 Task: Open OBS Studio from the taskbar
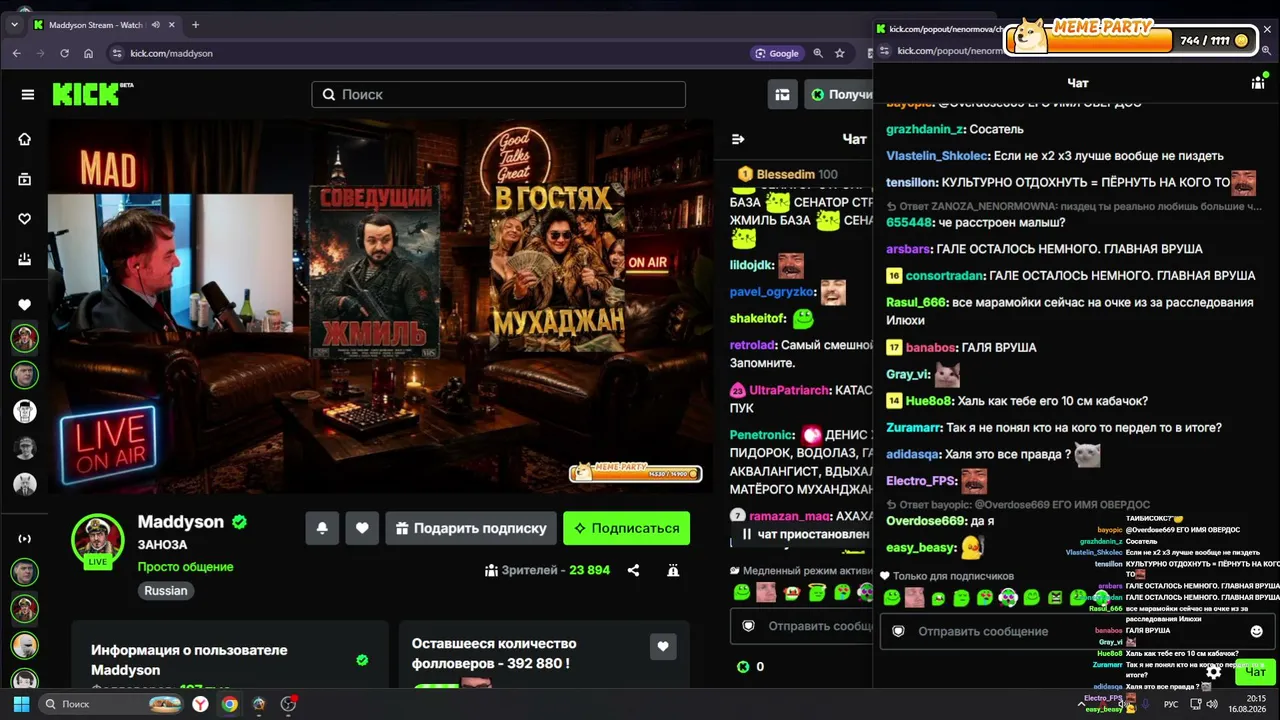coord(289,704)
